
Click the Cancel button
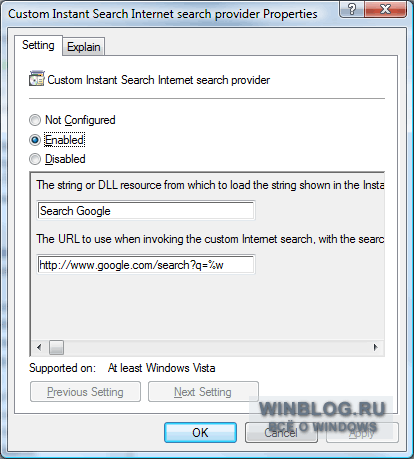point(281,432)
